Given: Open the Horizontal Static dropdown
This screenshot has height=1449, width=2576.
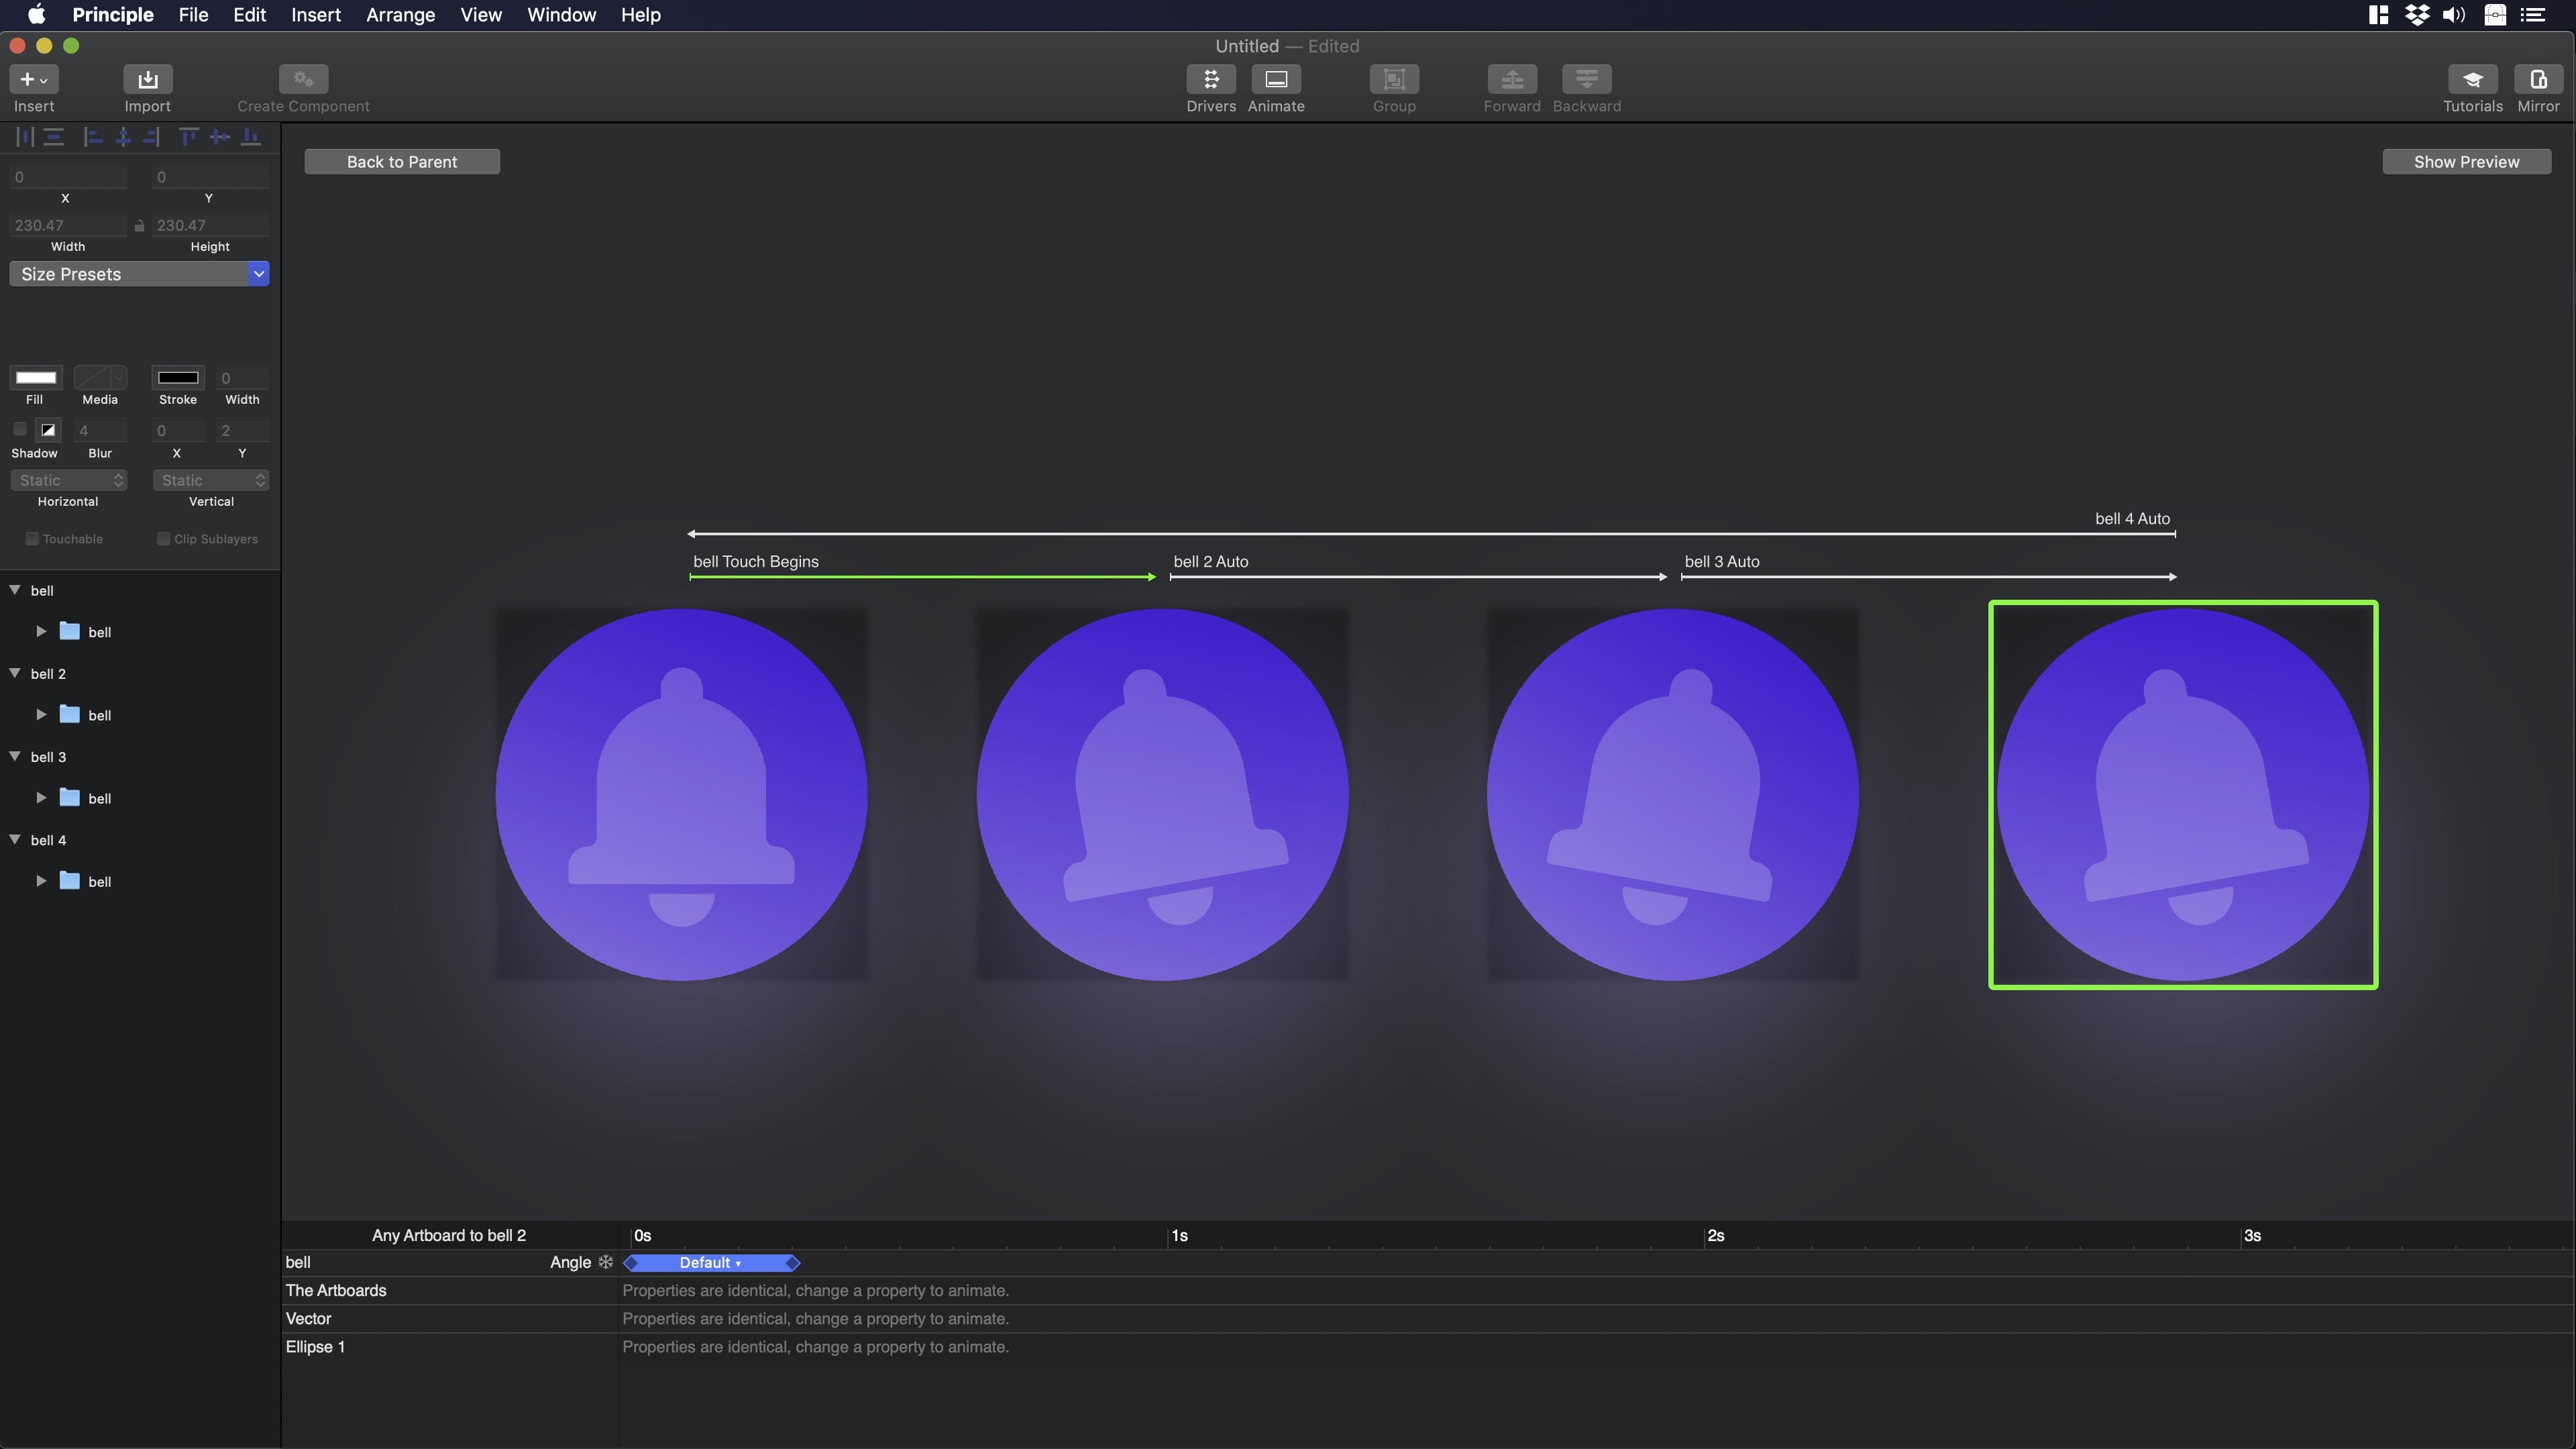Looking at the screenshot, I should coord(67,480).
